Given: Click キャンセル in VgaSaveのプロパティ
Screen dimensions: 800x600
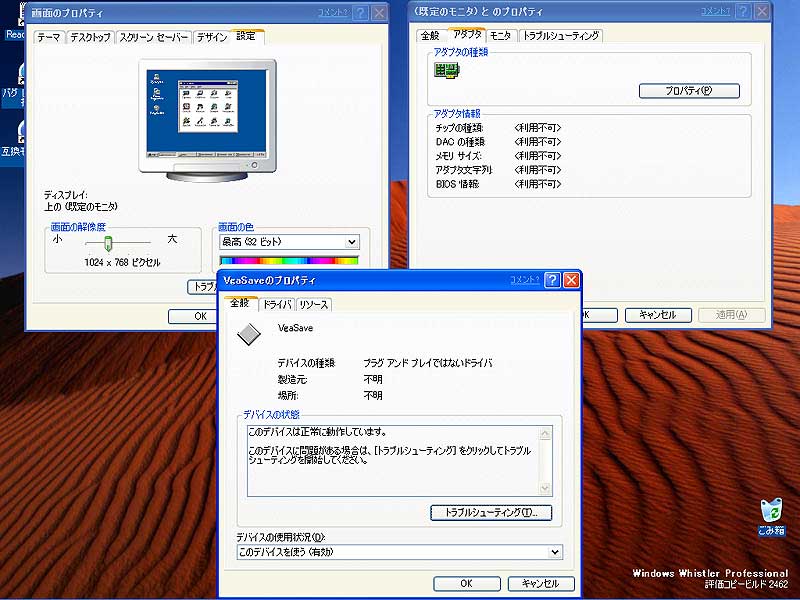Looking at the screenshot, I should 541,584.
